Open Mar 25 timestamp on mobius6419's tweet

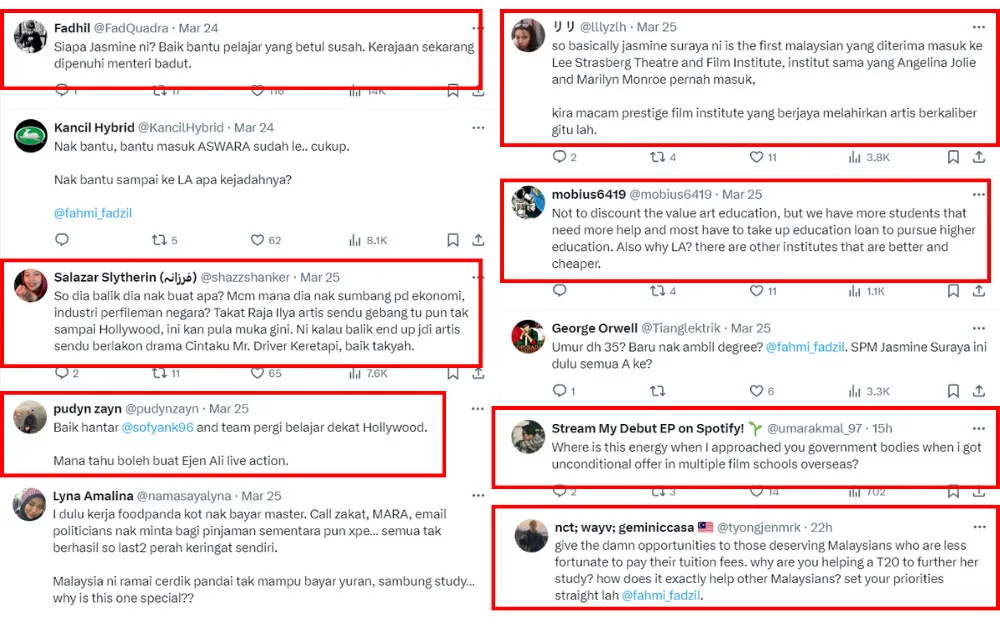coord(741,194)
